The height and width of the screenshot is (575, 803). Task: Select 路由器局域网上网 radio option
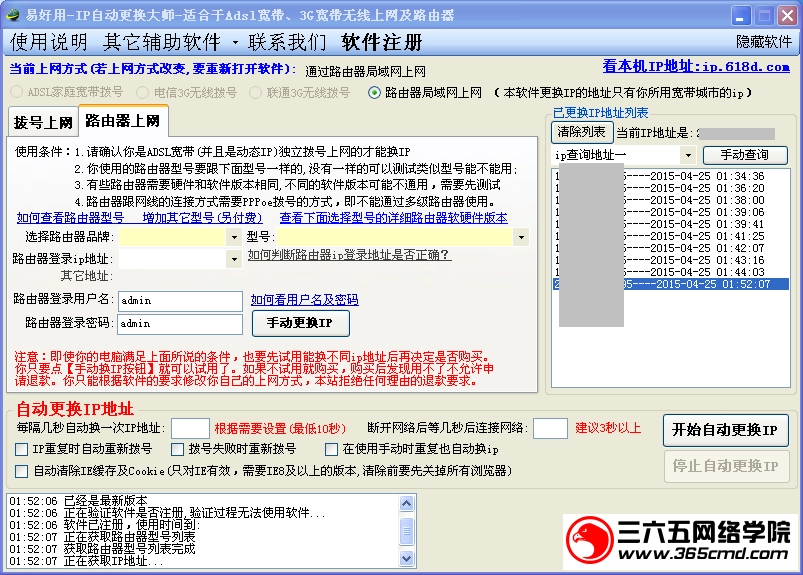(x=425, y=92)
